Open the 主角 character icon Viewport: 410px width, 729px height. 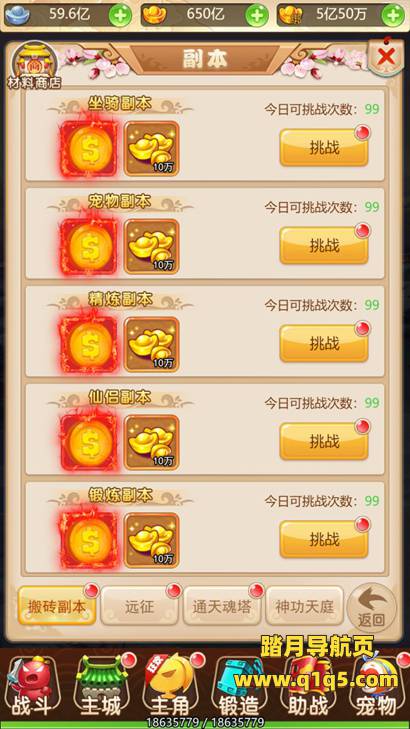168,687
